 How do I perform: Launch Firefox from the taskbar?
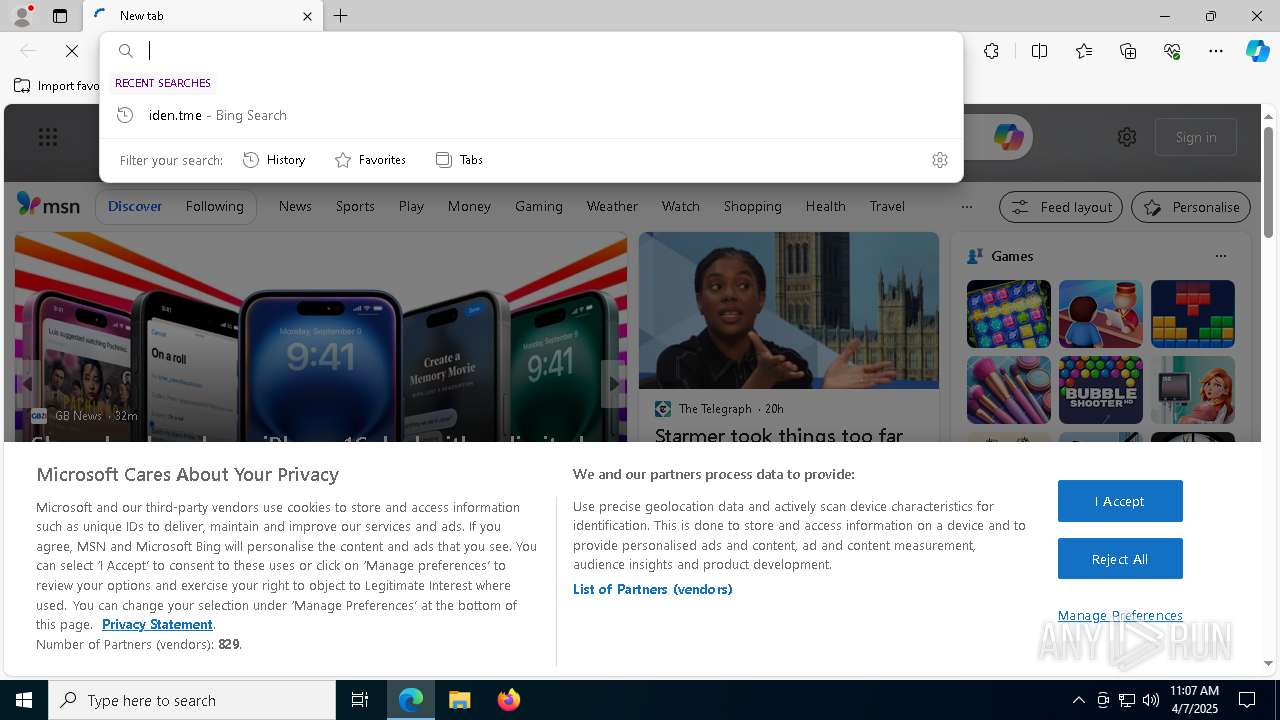point(509,700)
